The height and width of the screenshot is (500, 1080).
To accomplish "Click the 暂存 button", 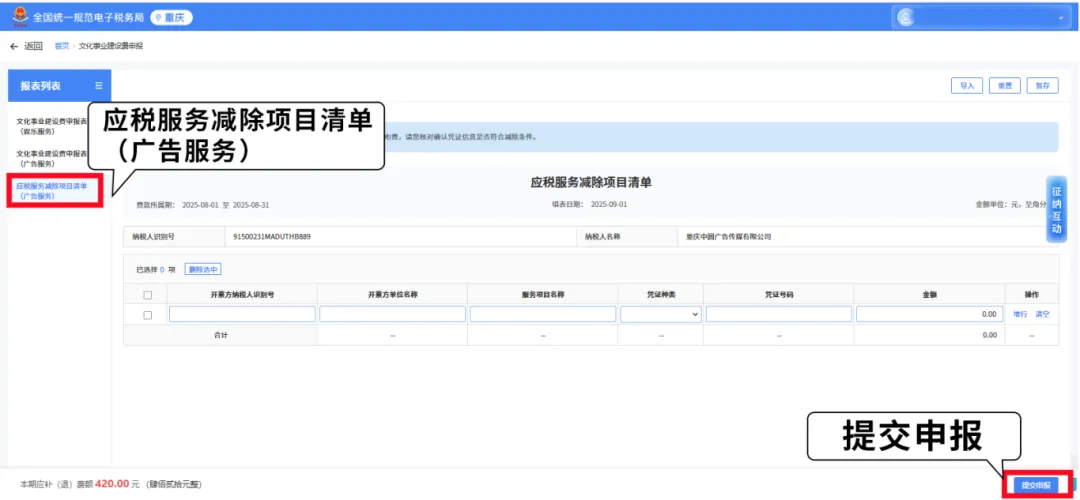I will point(1043,86).
